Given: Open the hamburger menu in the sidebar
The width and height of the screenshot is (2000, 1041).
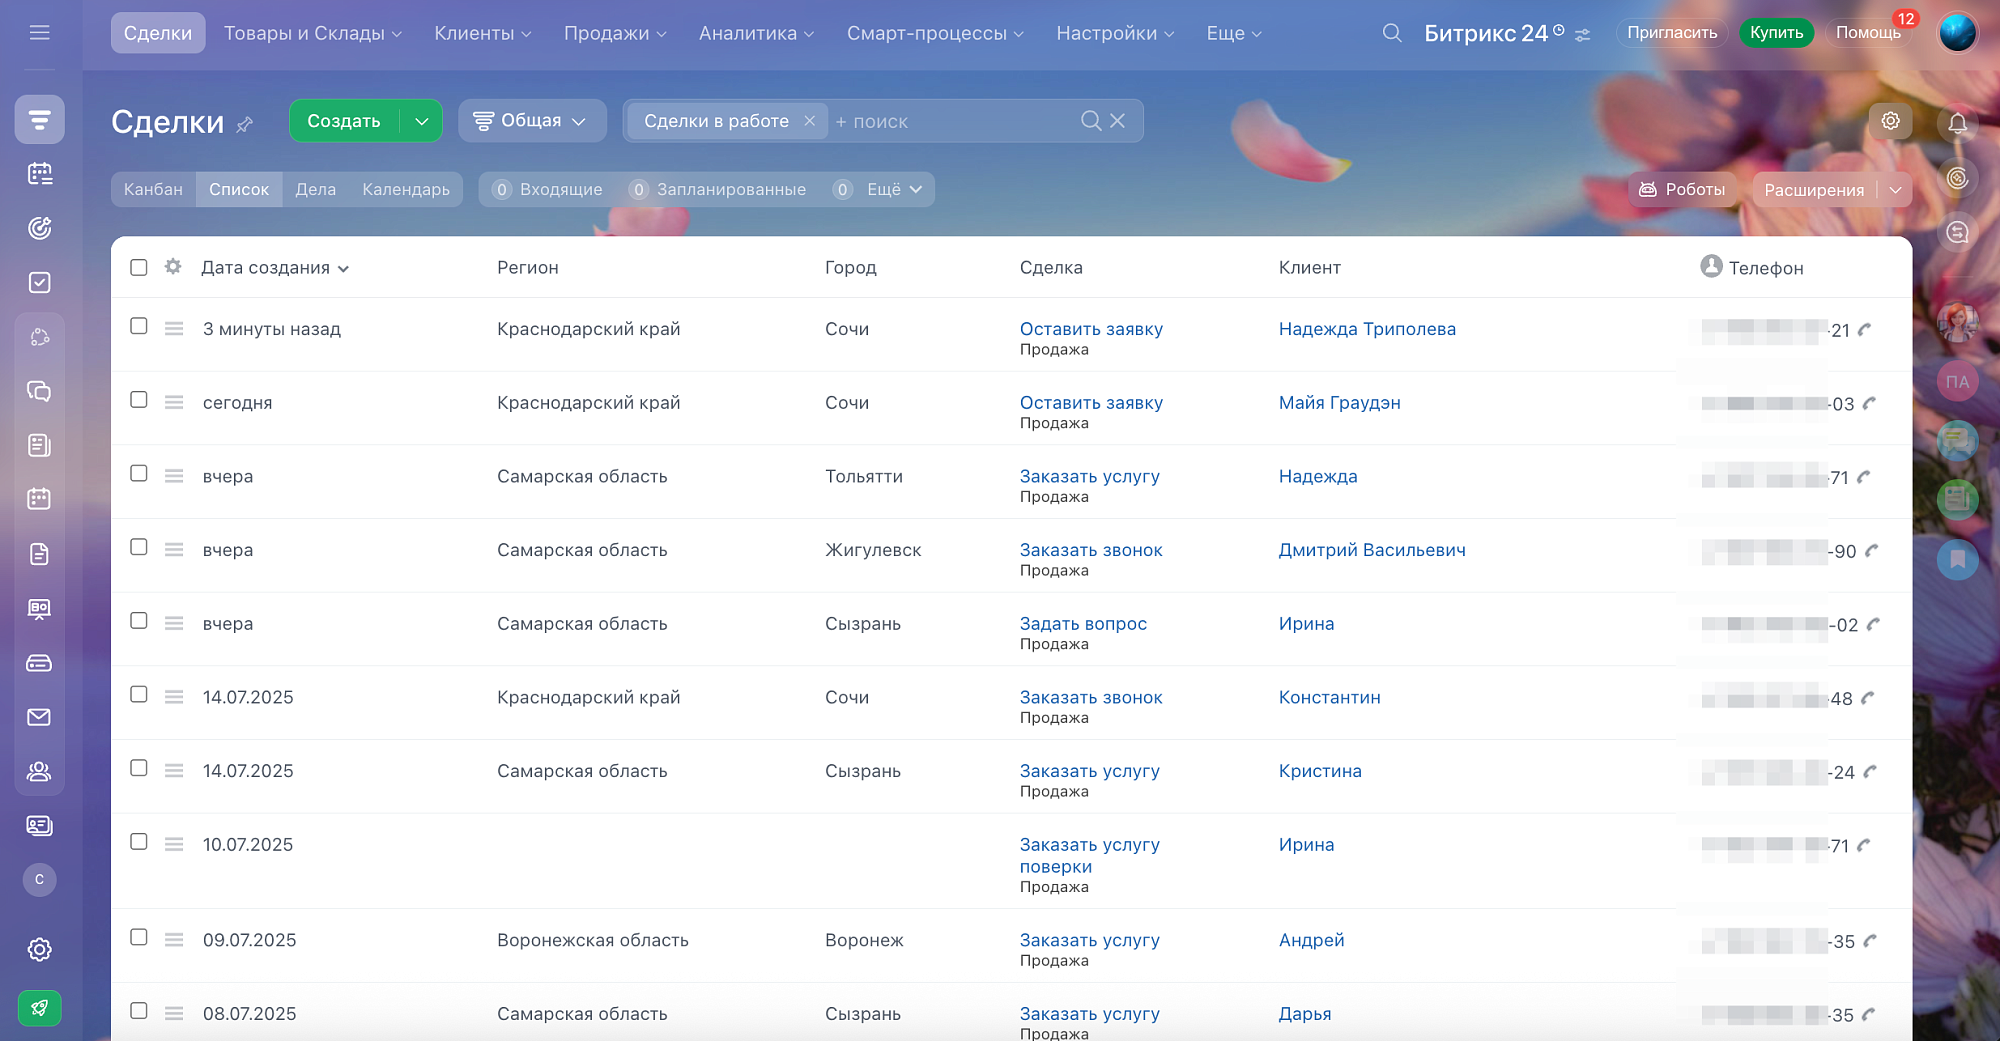Looking at the screenshot, I should [40, 33].
